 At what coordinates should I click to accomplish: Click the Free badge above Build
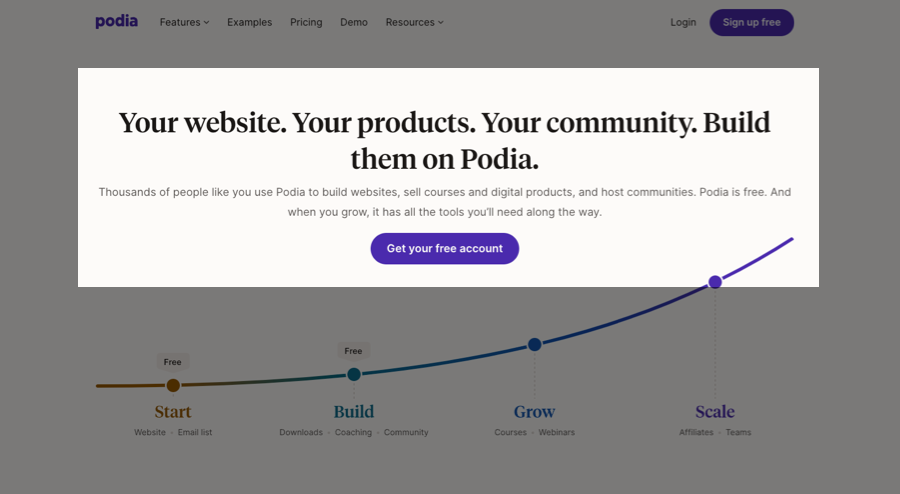(x=353, y=351)
